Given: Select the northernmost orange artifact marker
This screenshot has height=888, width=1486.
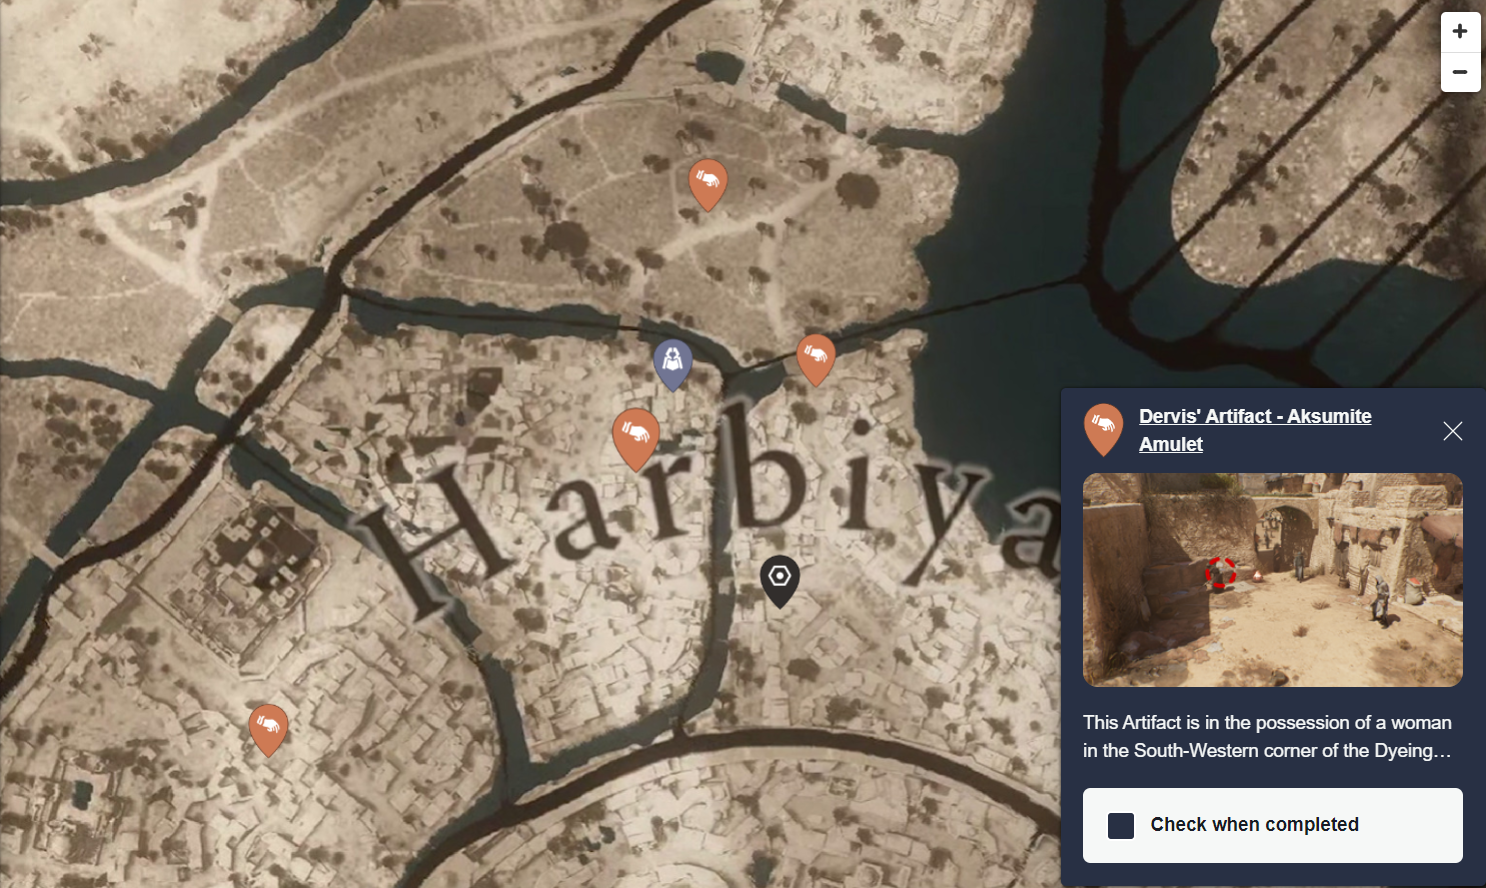Looking at the screenshot, I should [x=708, y=185].
